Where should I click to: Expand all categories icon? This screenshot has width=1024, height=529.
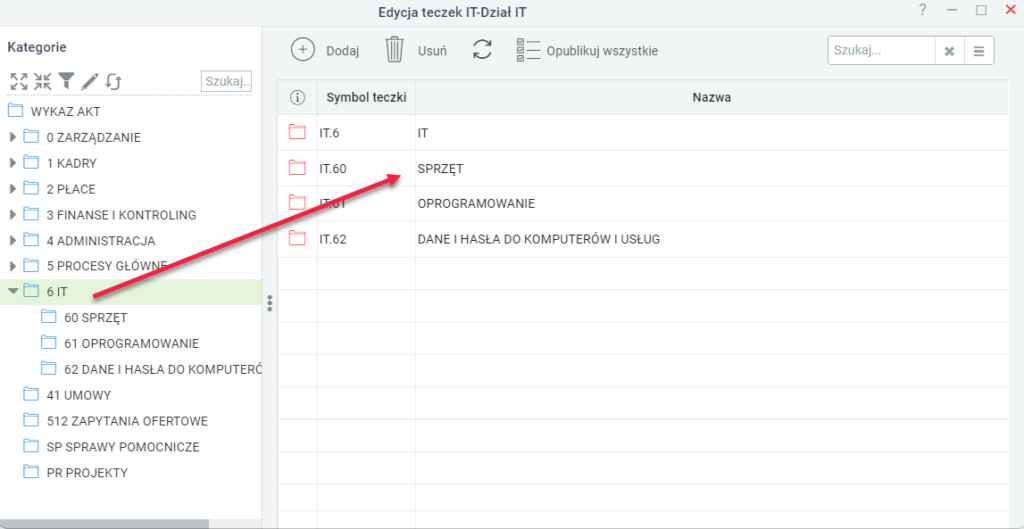19,82
